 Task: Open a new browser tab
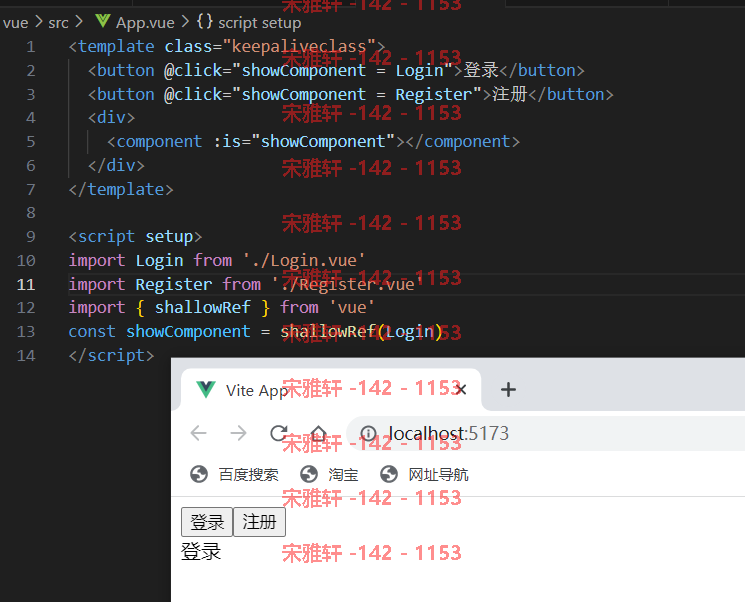[x=508, y=390]
